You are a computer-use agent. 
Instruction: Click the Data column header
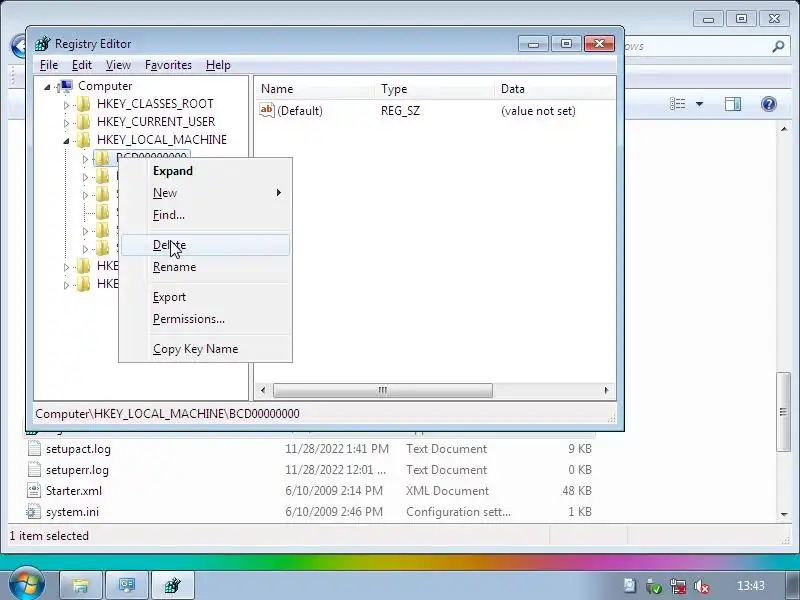click(x=555, y=89)
